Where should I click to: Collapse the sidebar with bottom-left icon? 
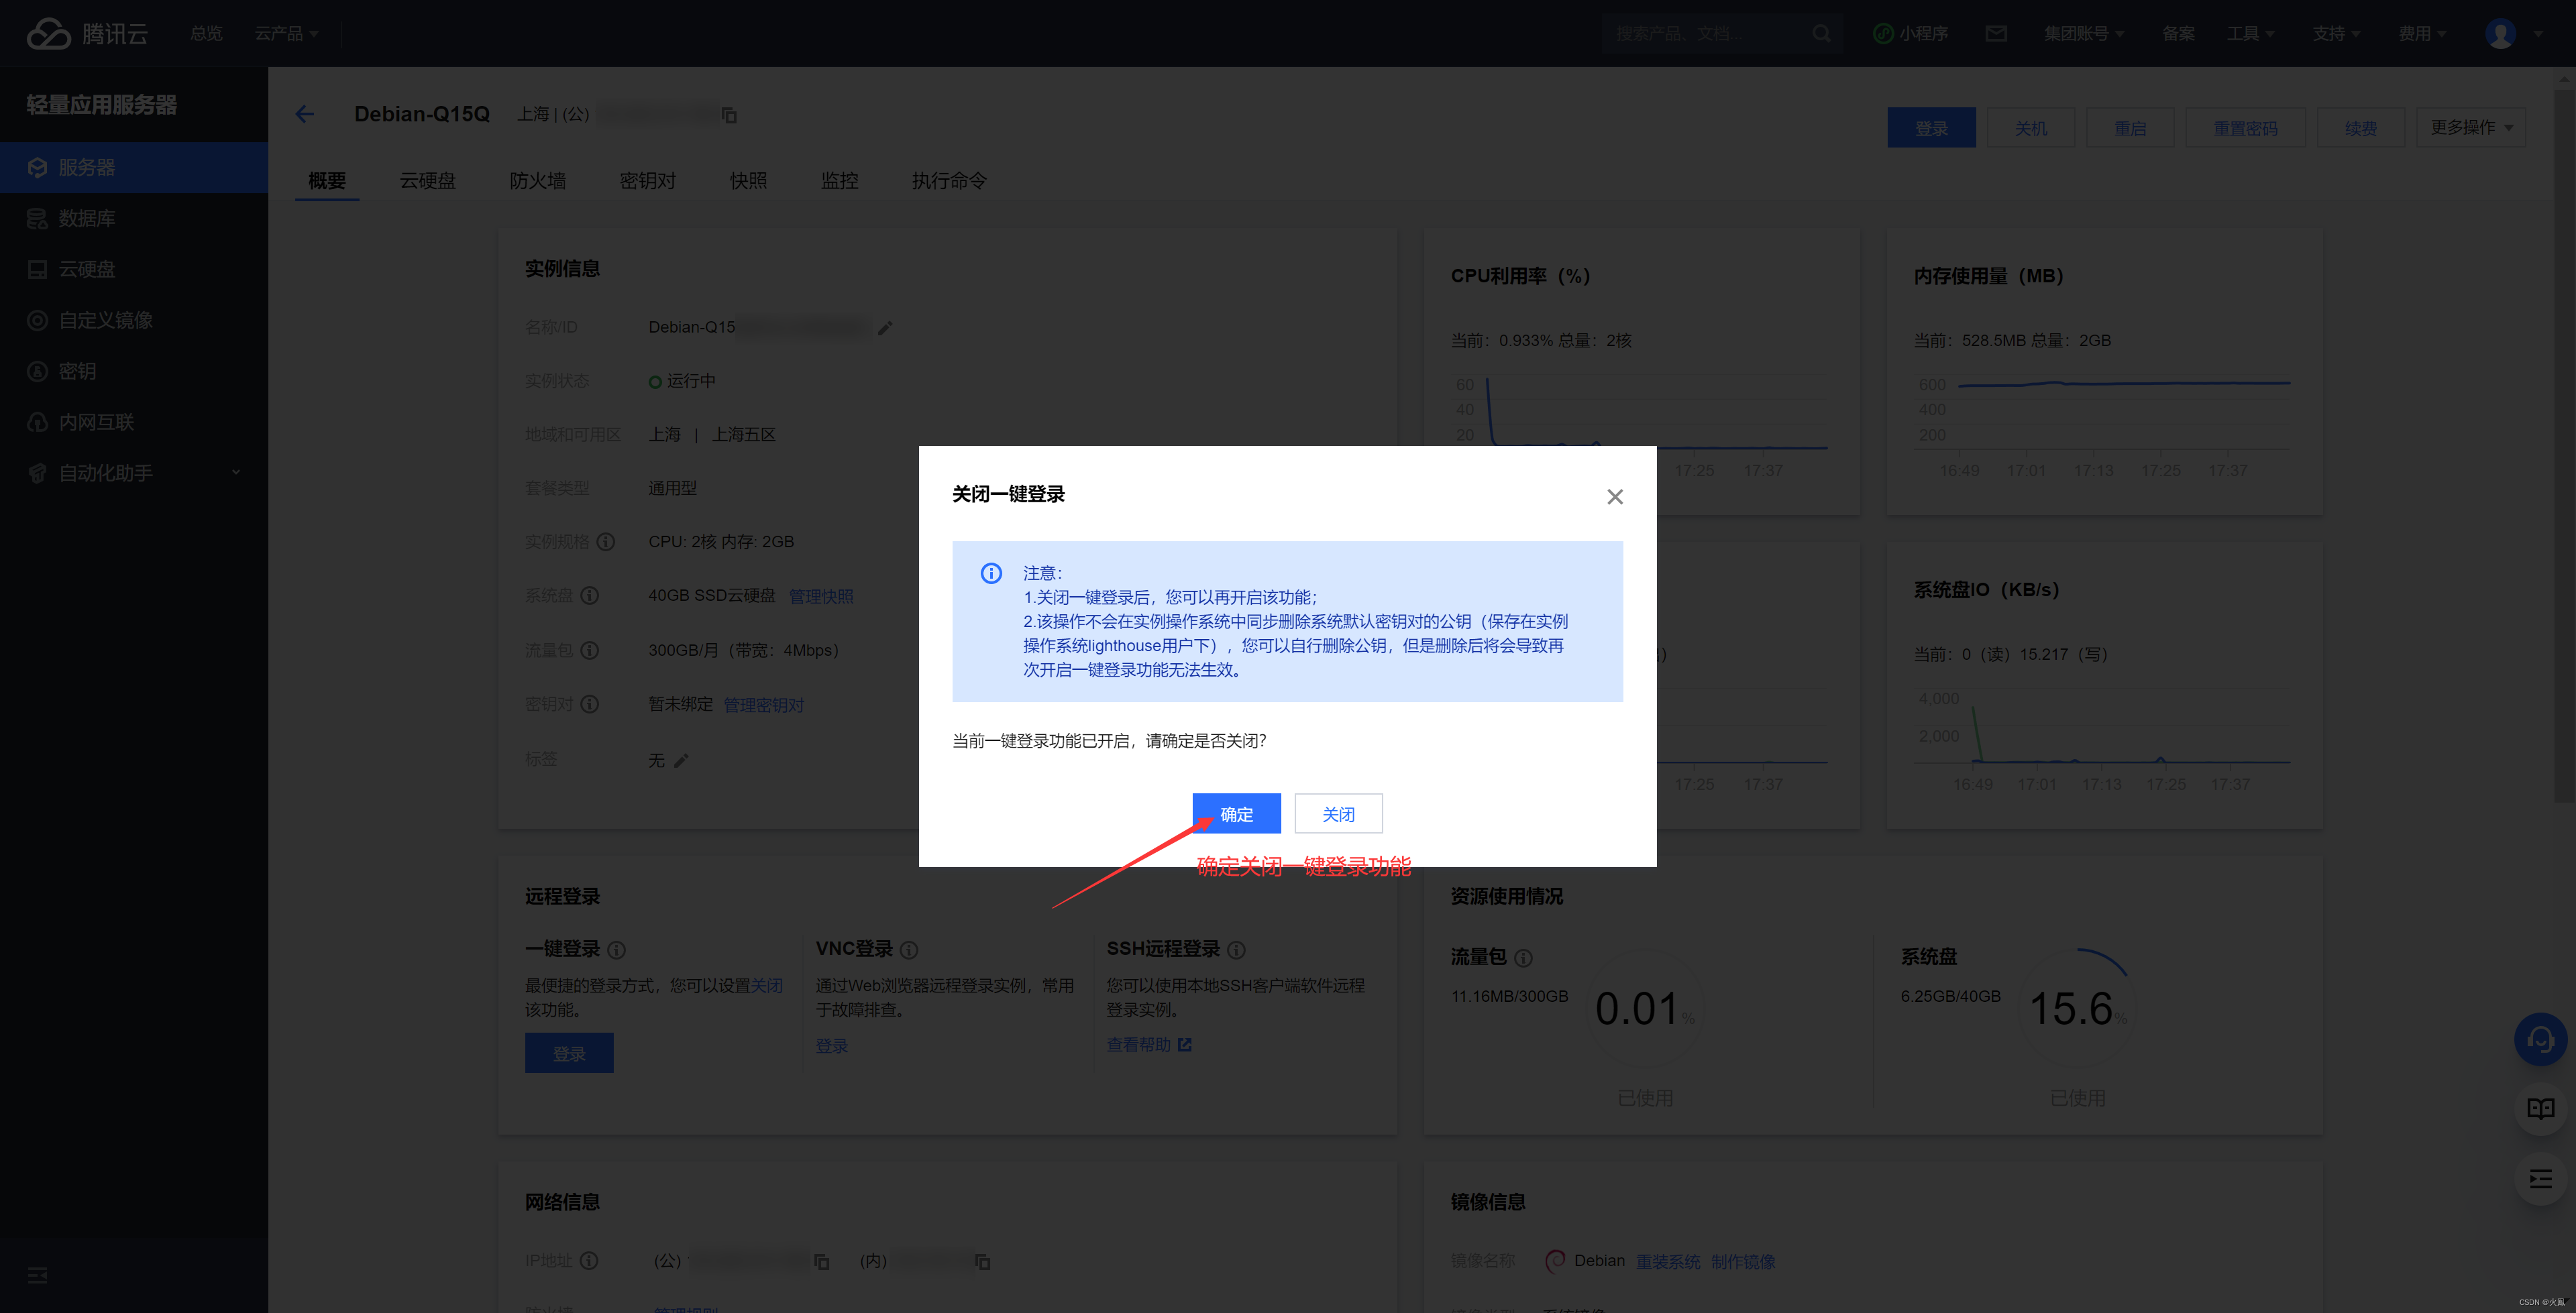click(37, 1275)
